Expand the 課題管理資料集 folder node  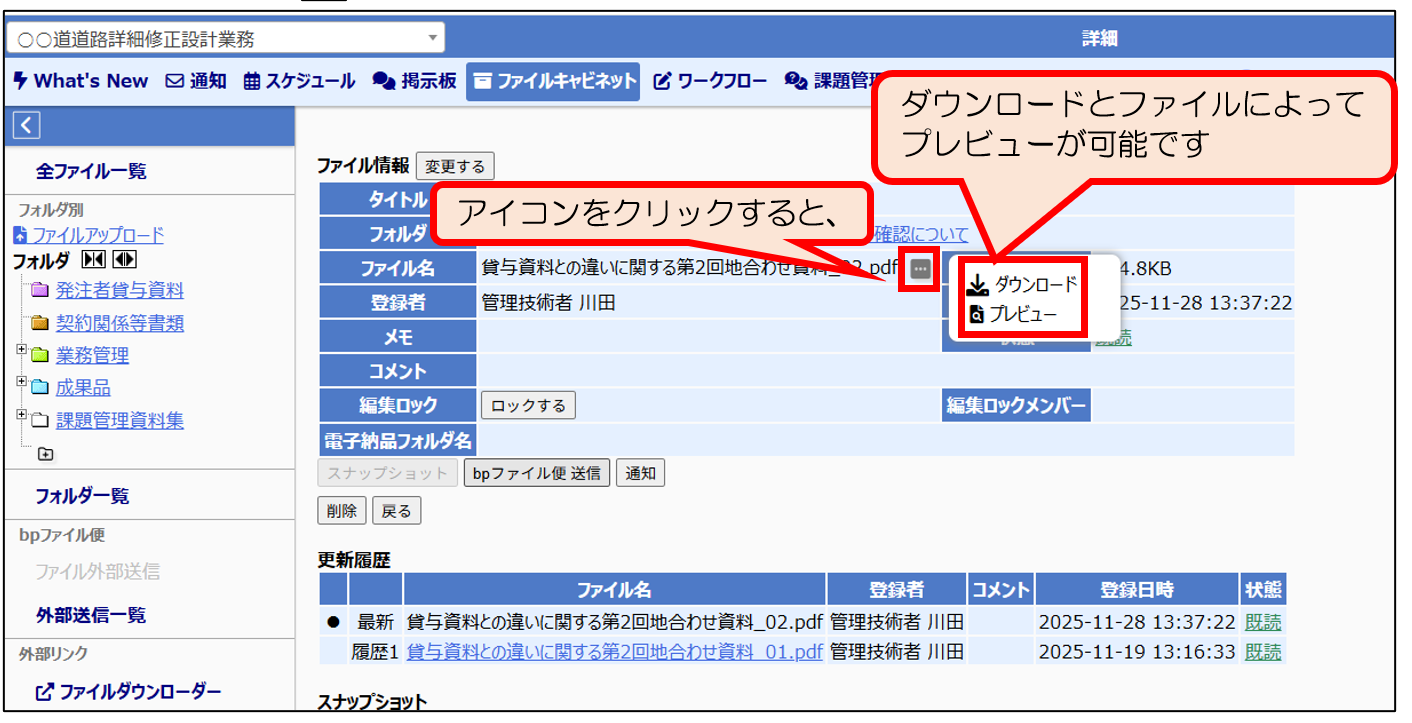pos(21,416)
